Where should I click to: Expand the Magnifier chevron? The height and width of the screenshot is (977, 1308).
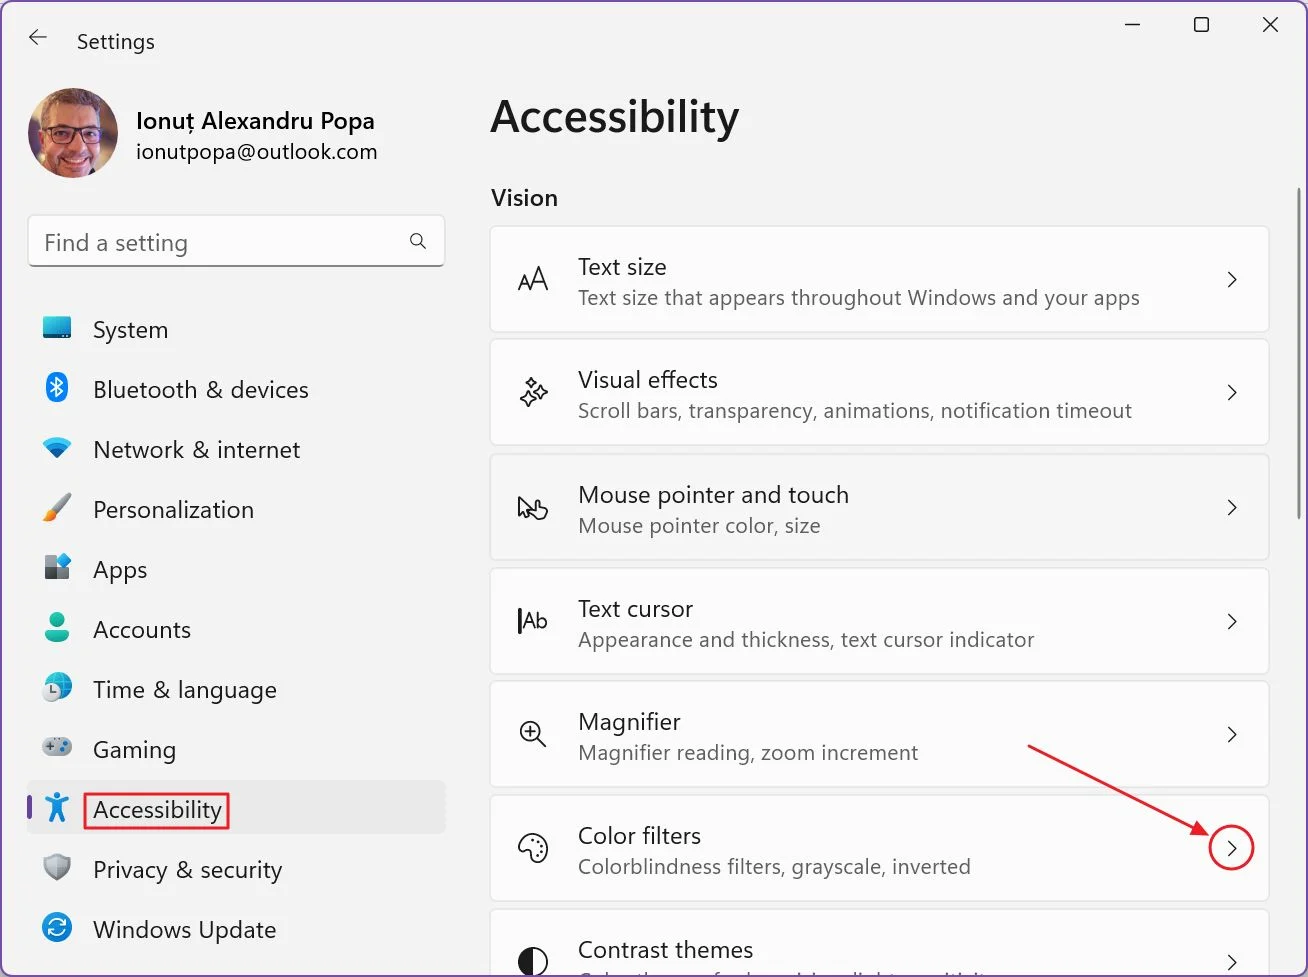(1232, 735)
